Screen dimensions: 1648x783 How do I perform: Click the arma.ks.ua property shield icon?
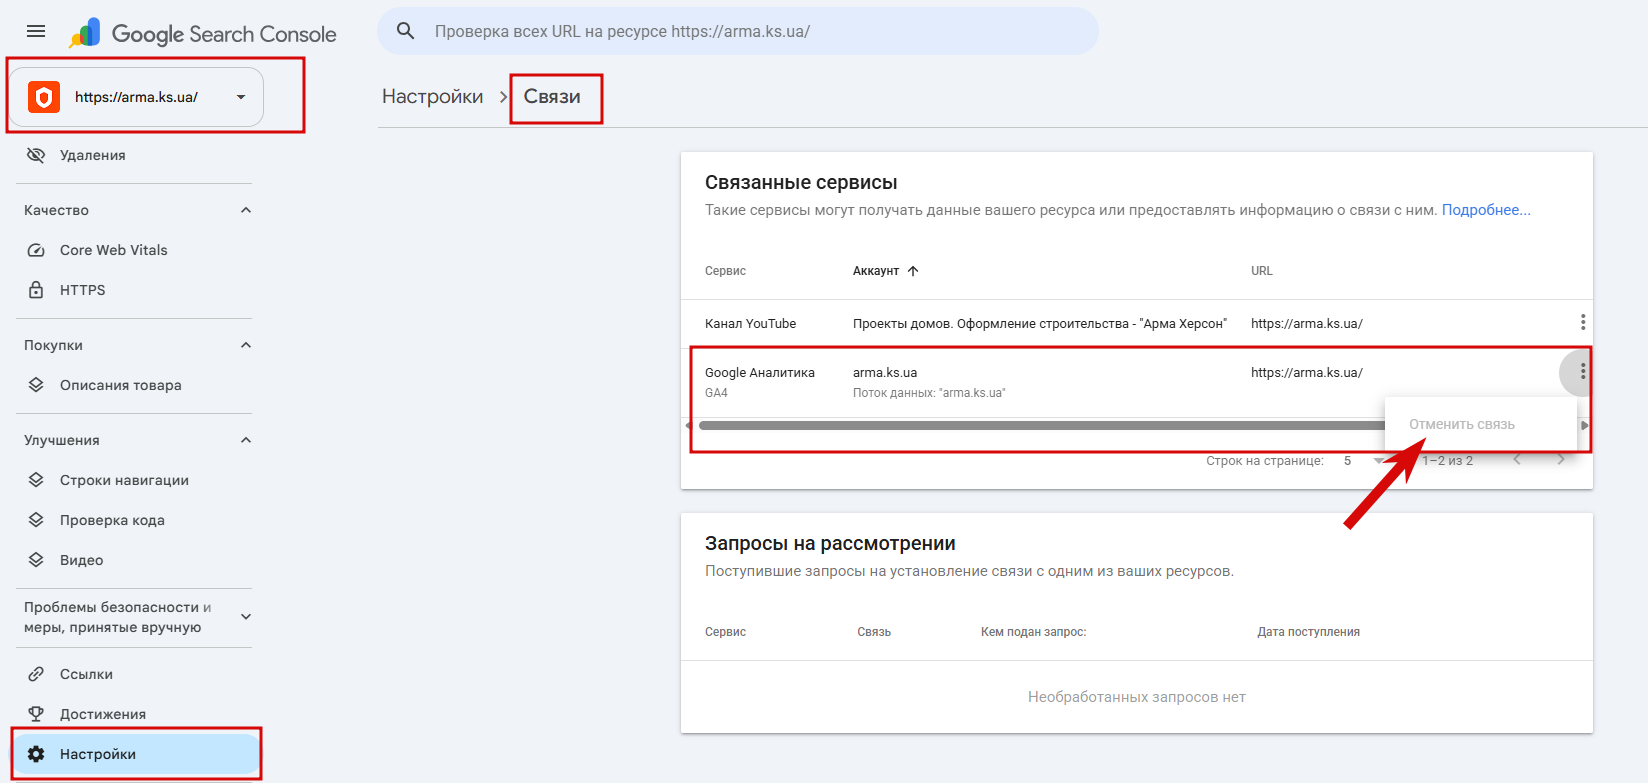point(44,97)
